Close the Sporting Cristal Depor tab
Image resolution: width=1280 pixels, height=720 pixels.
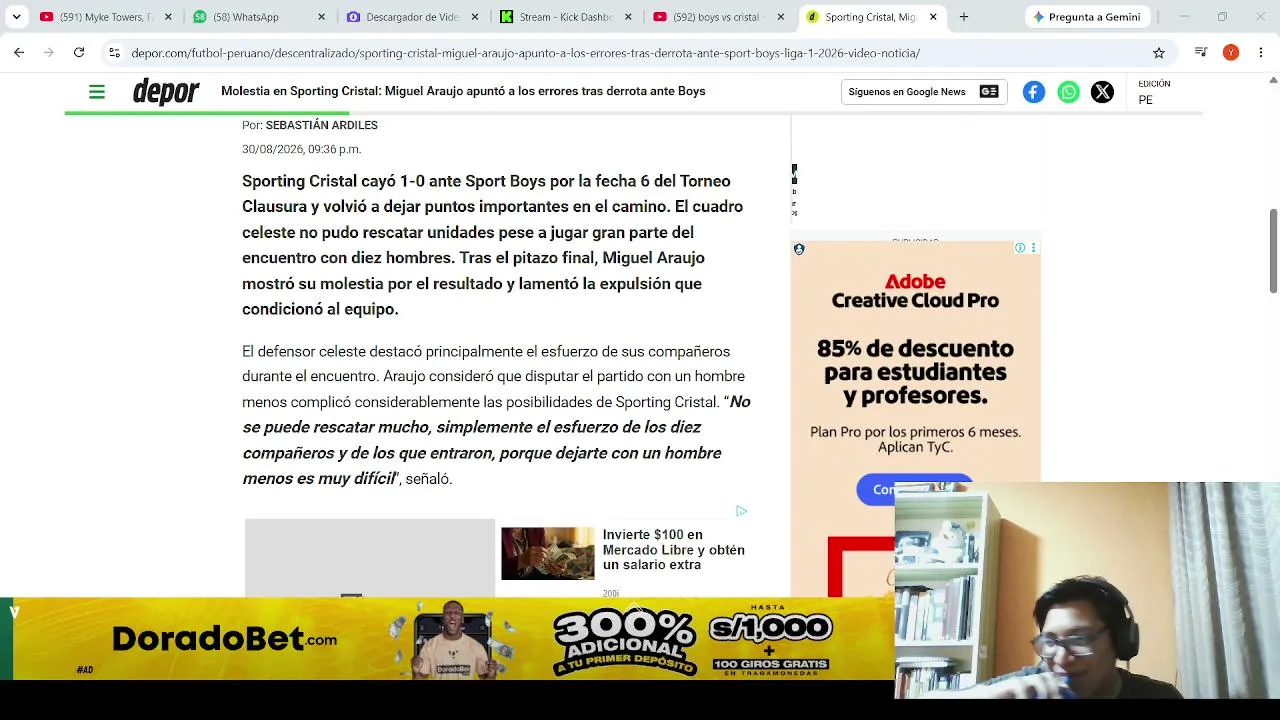pyautogui.click(x=933, y=17)
